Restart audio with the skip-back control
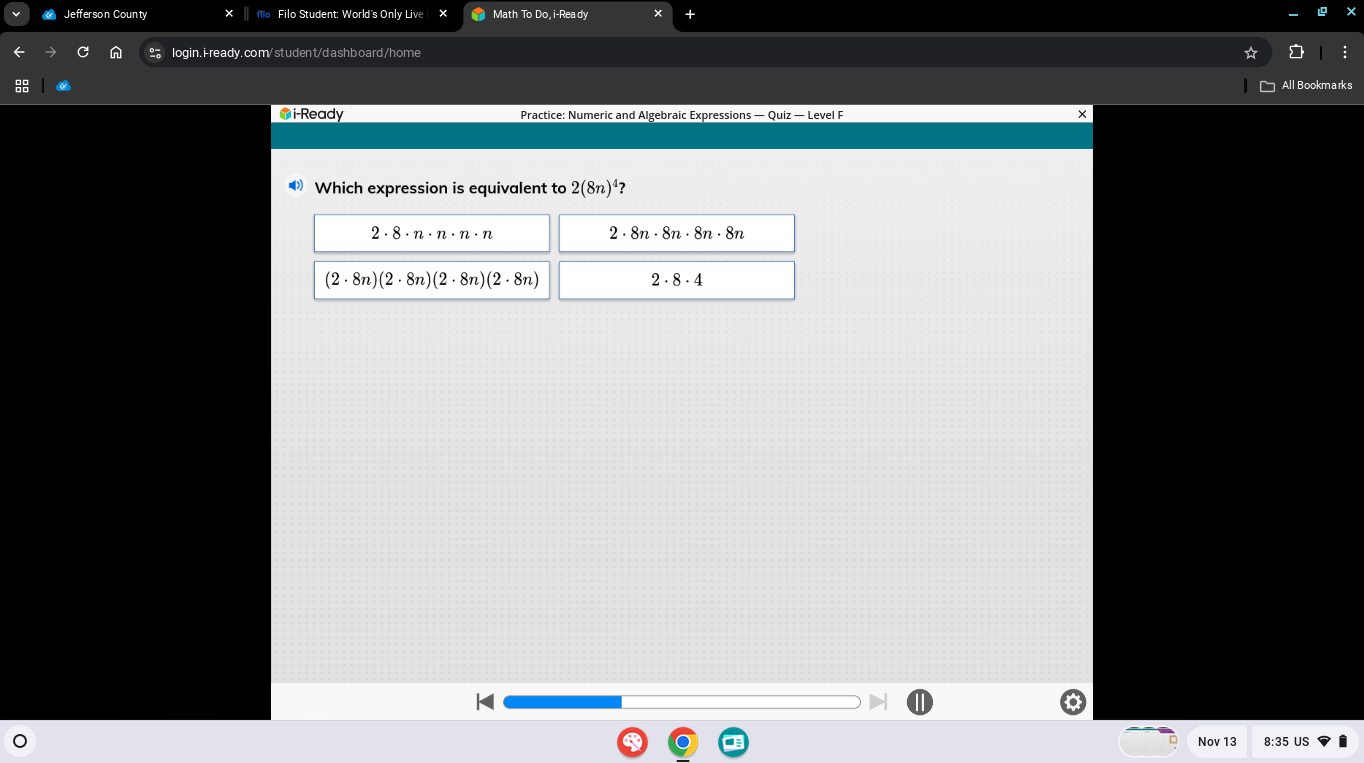The width and height of the screenshot is (1364, 763). click(485, 702)
